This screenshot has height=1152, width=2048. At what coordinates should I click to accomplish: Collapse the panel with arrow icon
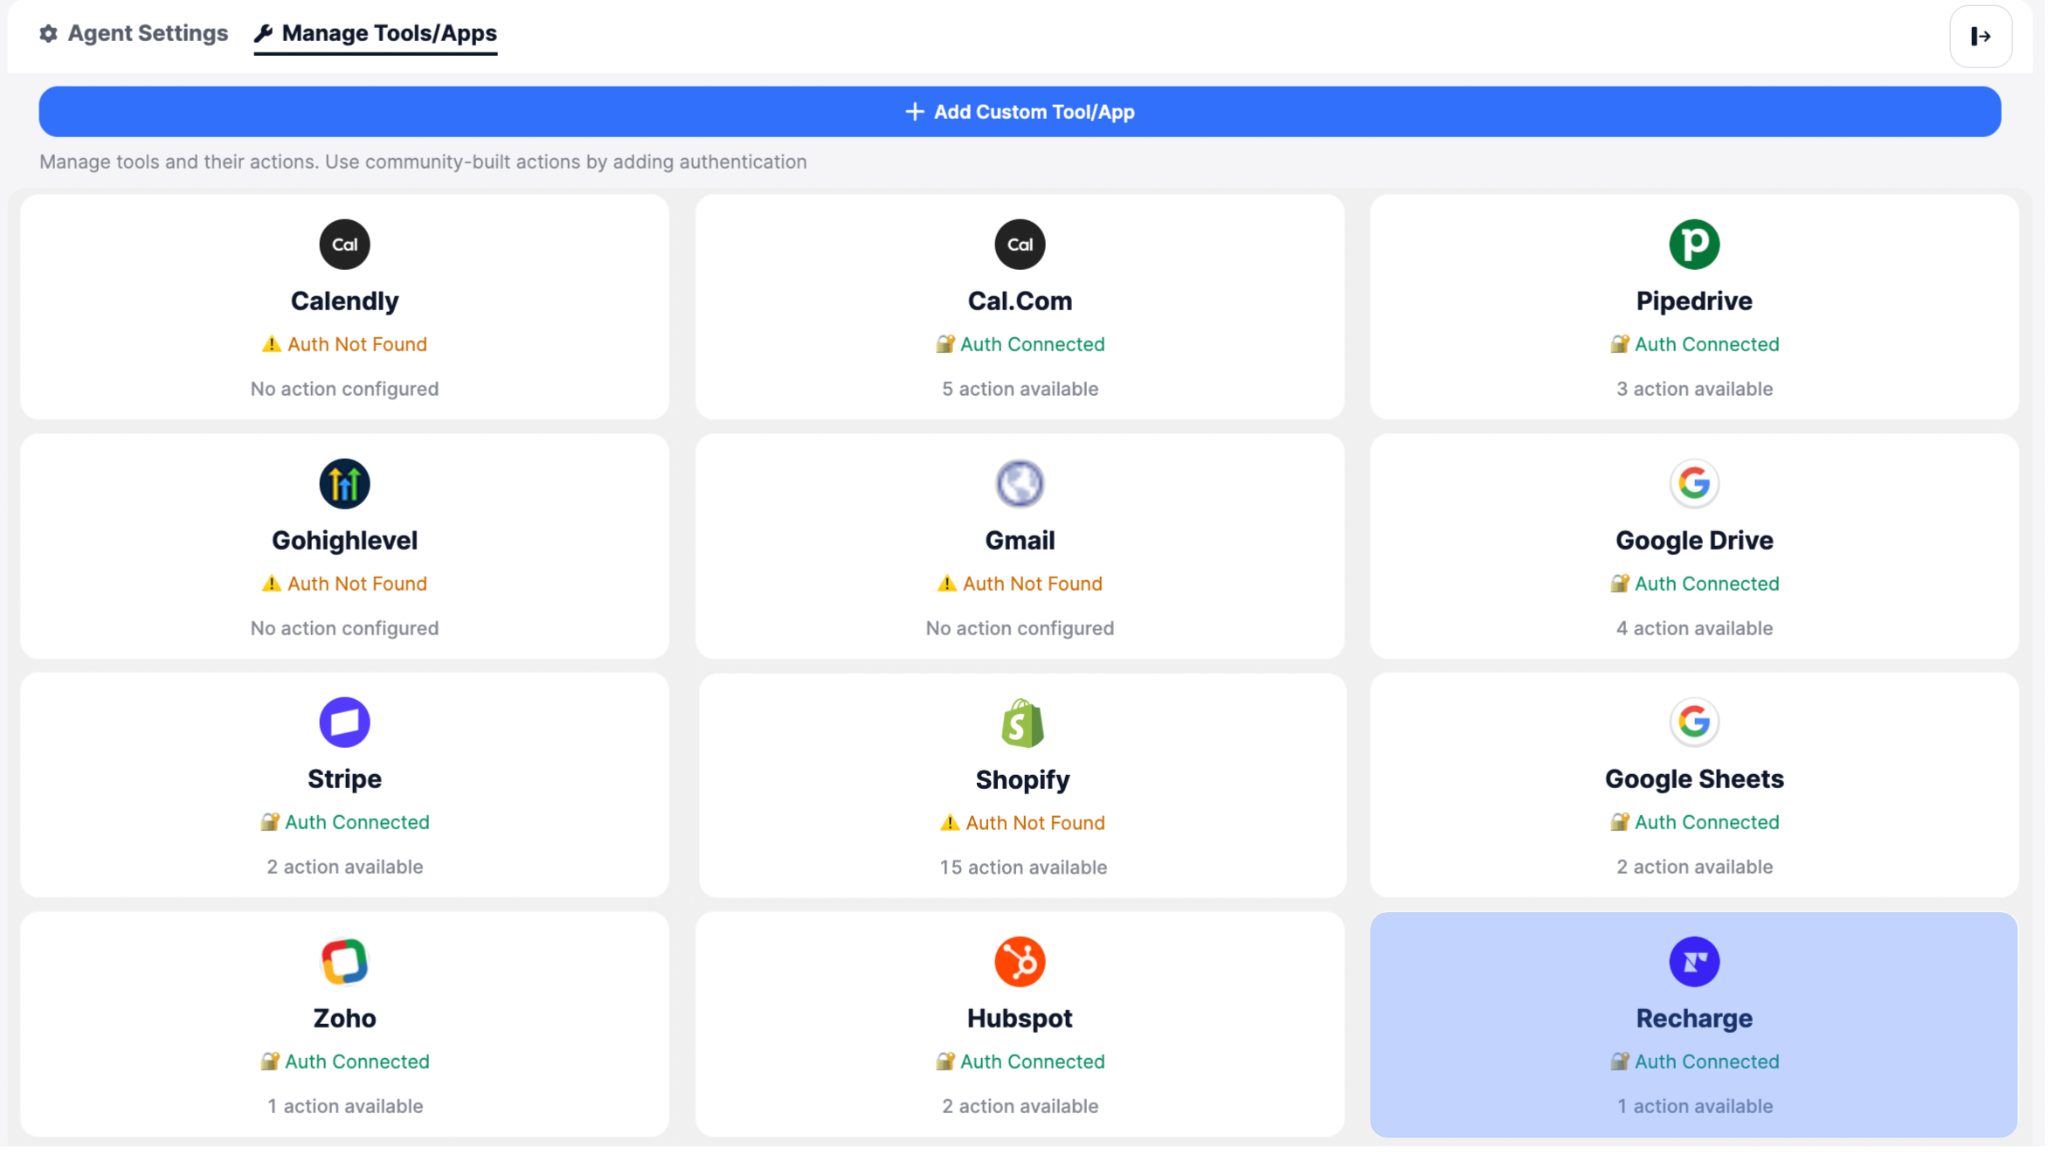1979,37
